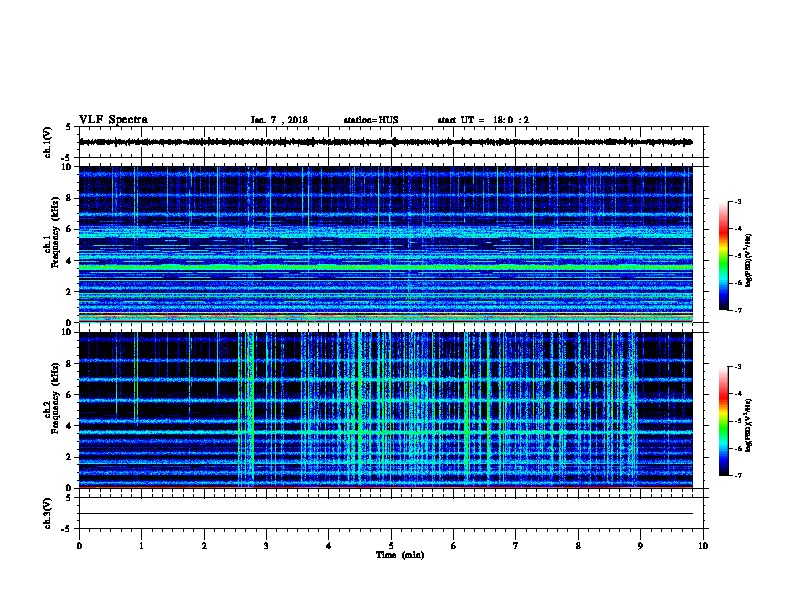Click the ch.1 spectrogram color bar

[723, 256]
